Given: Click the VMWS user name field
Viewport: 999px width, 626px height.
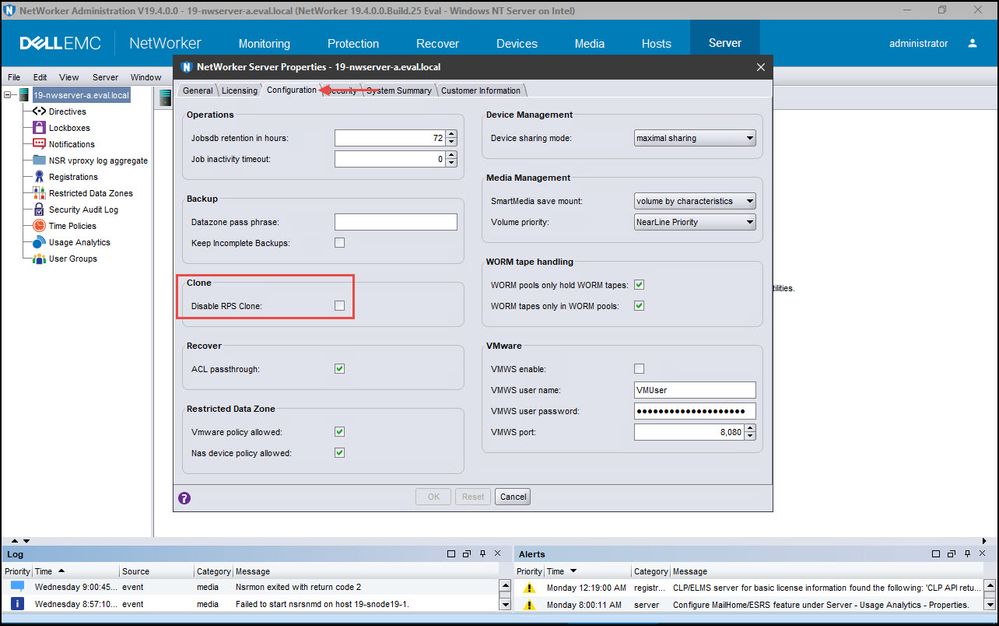Looking at the screenshot, I should [695, 390].
